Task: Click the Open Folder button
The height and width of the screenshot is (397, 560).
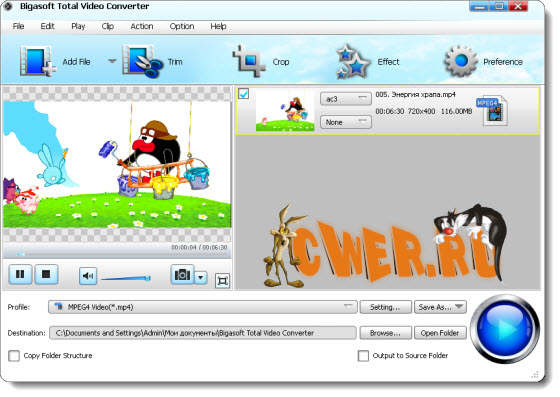Action: [440, 333]
